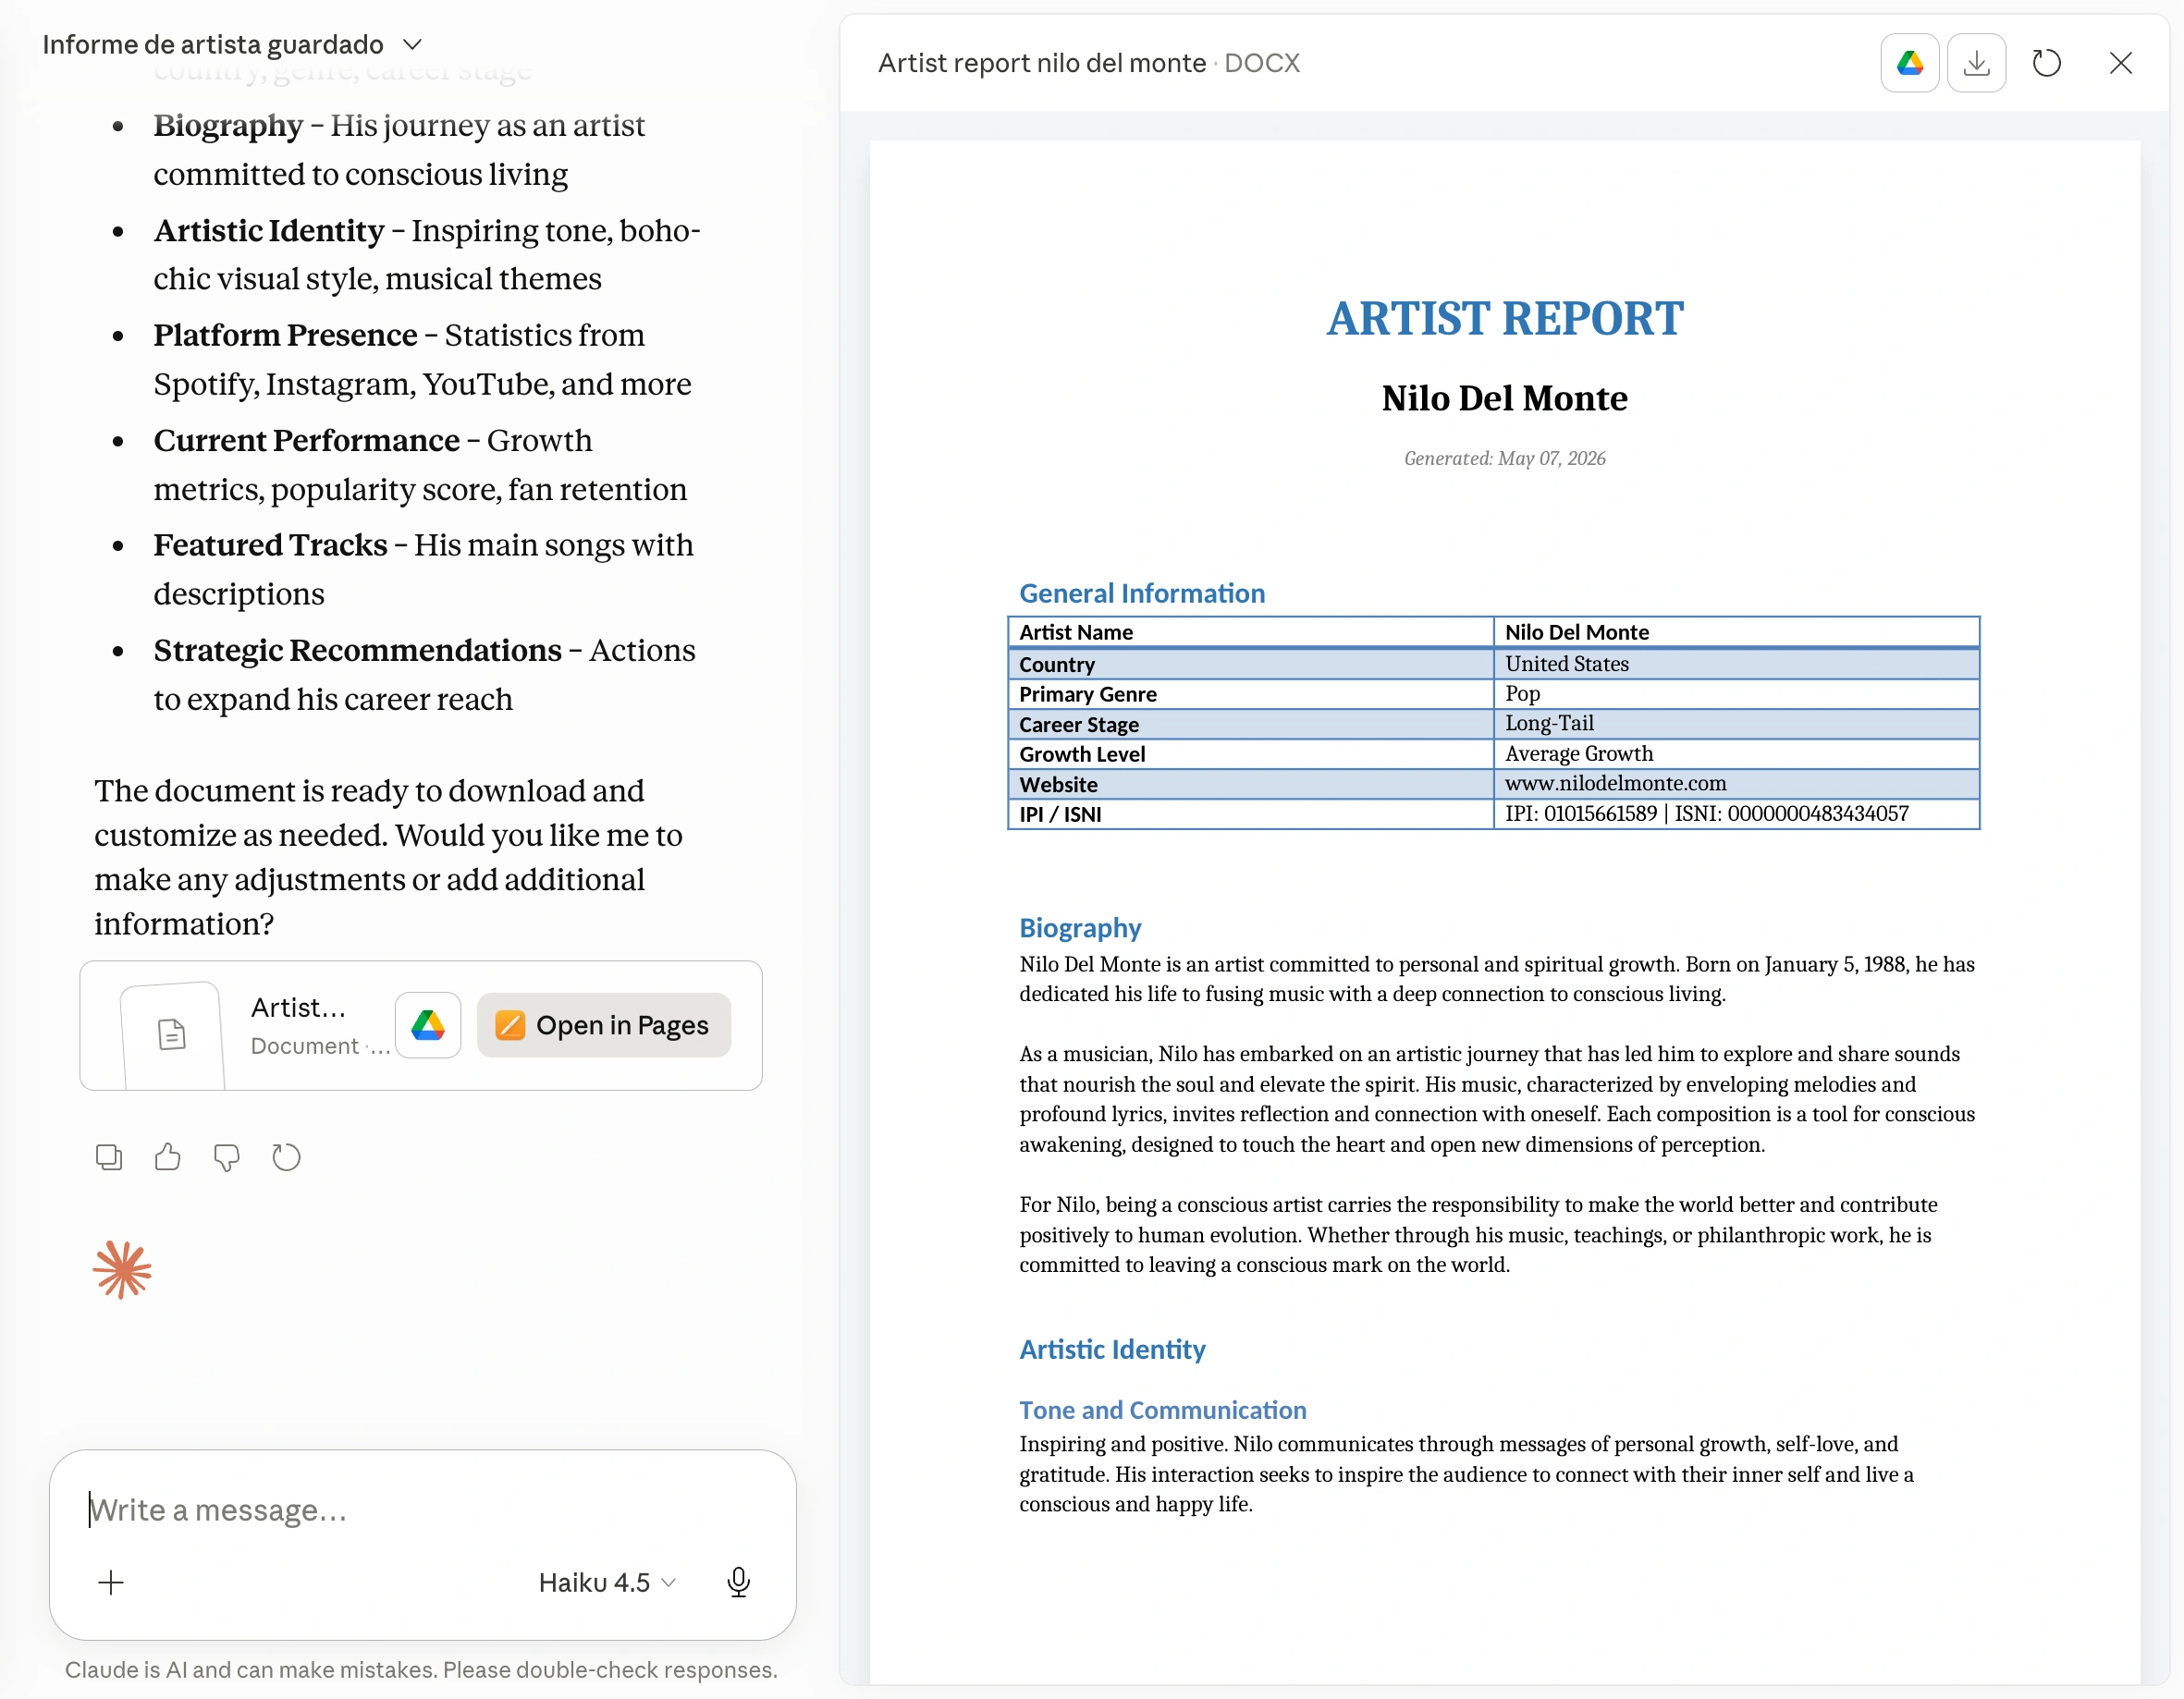The image size is (2184, 1699).
Task: Click the General Information heading
Action: pyautogui.click(x=1142, y=593)
